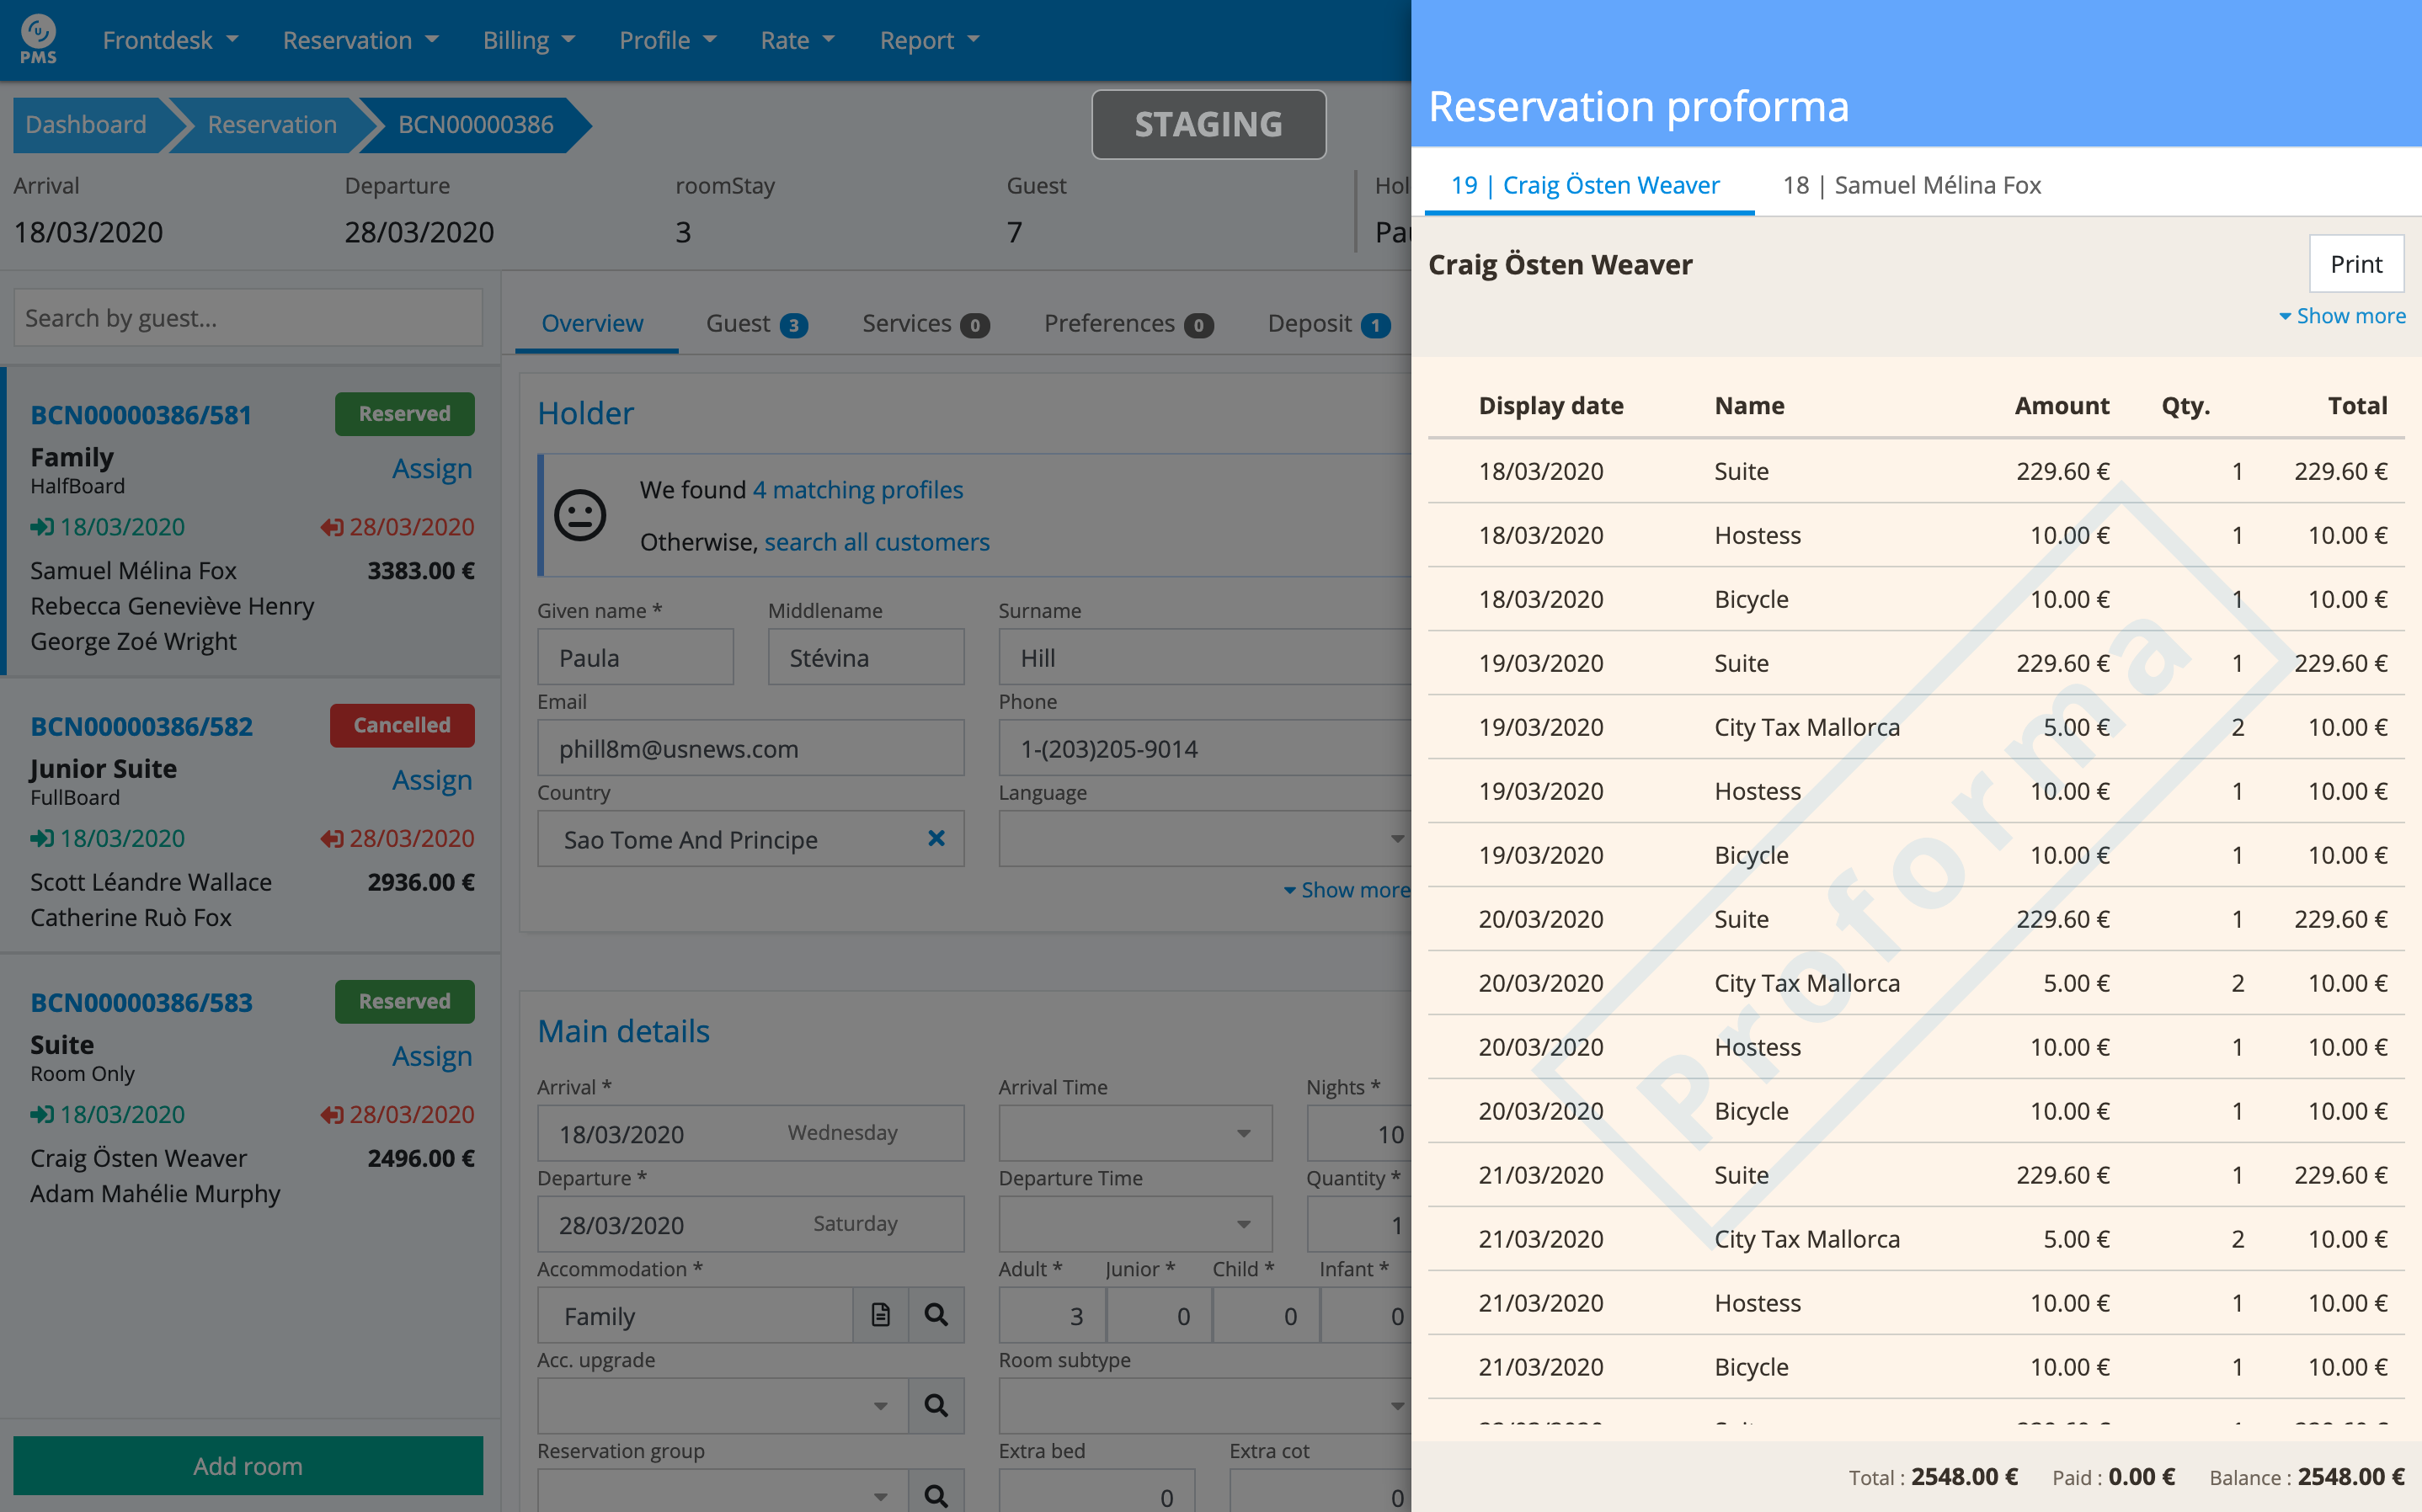The width and height of the screenshot is (2422, 1512).
Task: Open the Arrival Time dropdown
Action: tap(1243, 1133)
